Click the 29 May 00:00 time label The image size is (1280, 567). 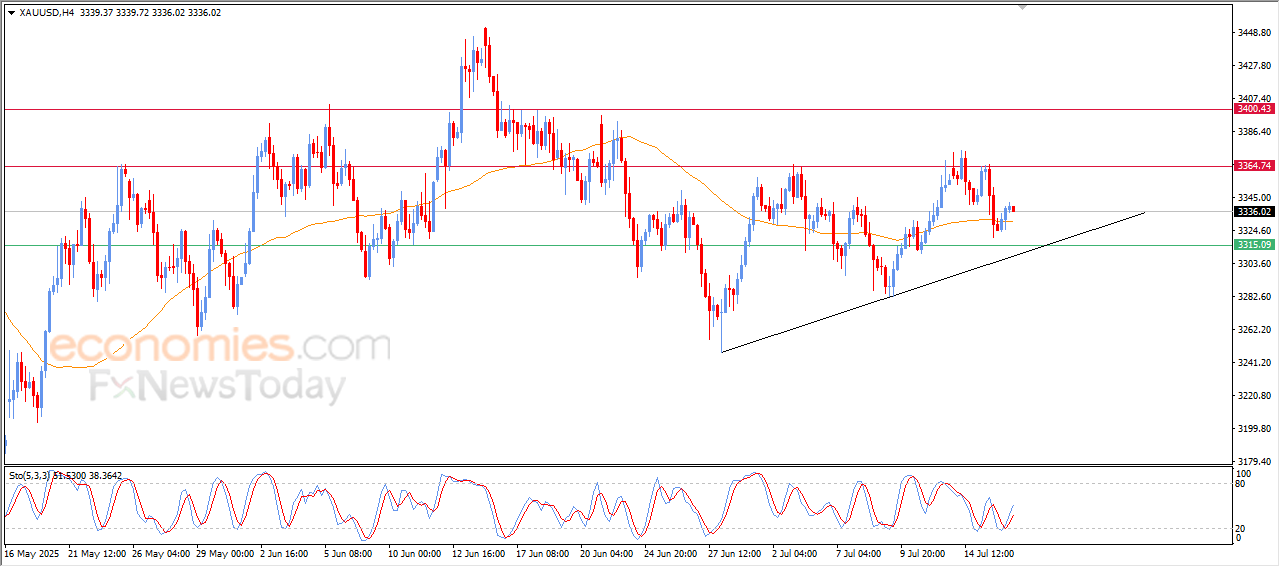(225, 553)
